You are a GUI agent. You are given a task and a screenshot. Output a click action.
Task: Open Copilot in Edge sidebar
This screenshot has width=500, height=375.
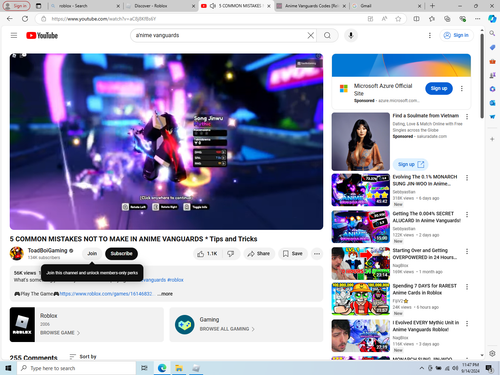[492, 19]
